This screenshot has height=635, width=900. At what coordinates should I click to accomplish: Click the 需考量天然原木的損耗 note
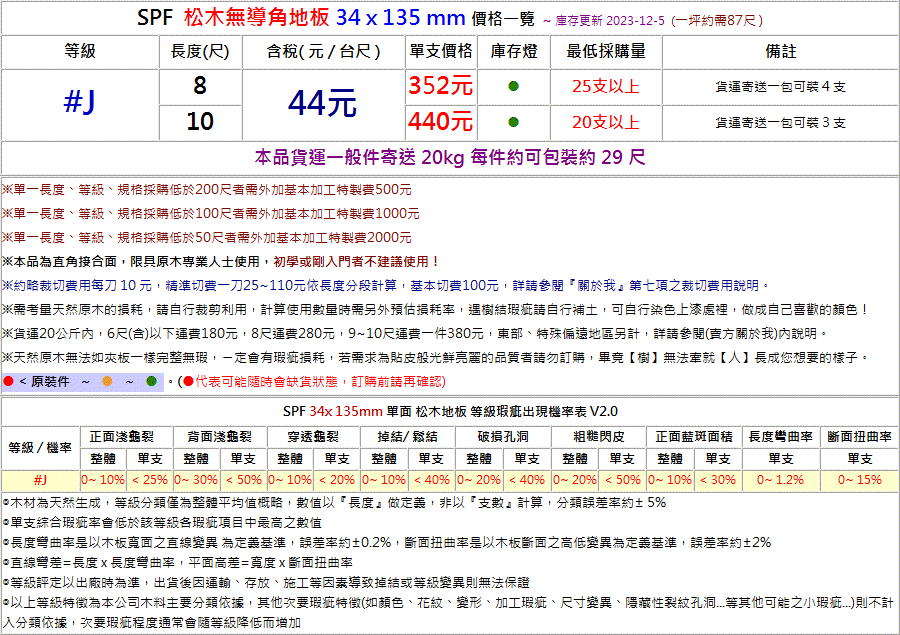[436, 310]
